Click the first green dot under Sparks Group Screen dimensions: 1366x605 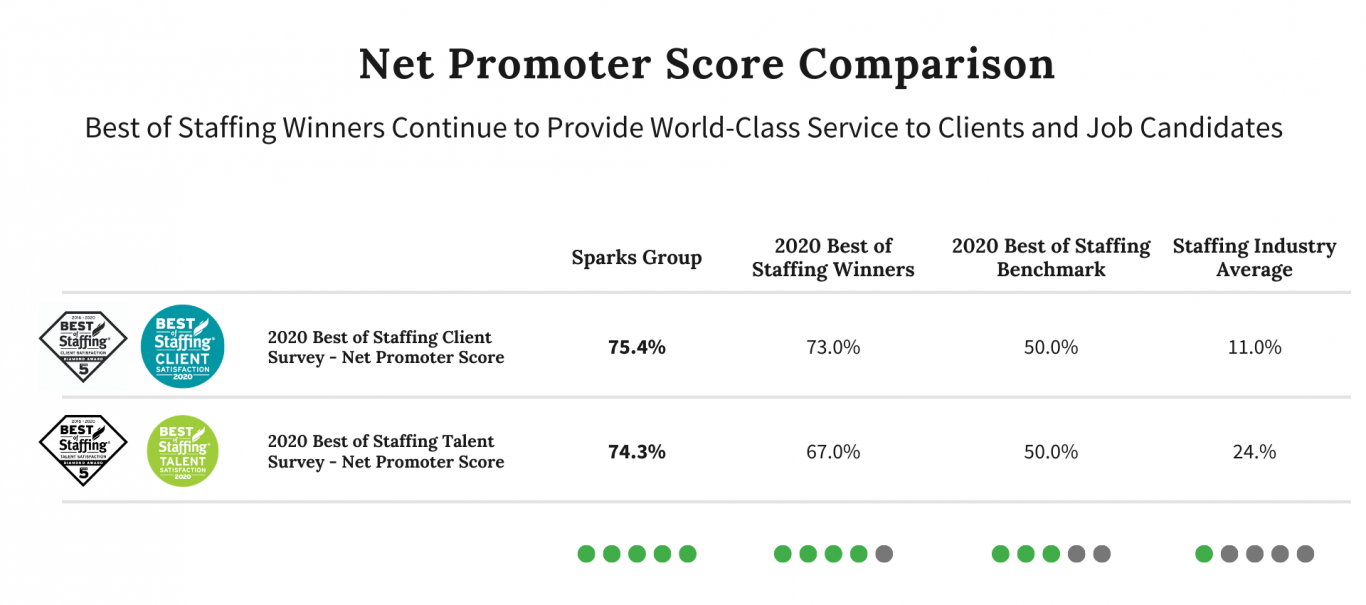(x=587, y=553)
